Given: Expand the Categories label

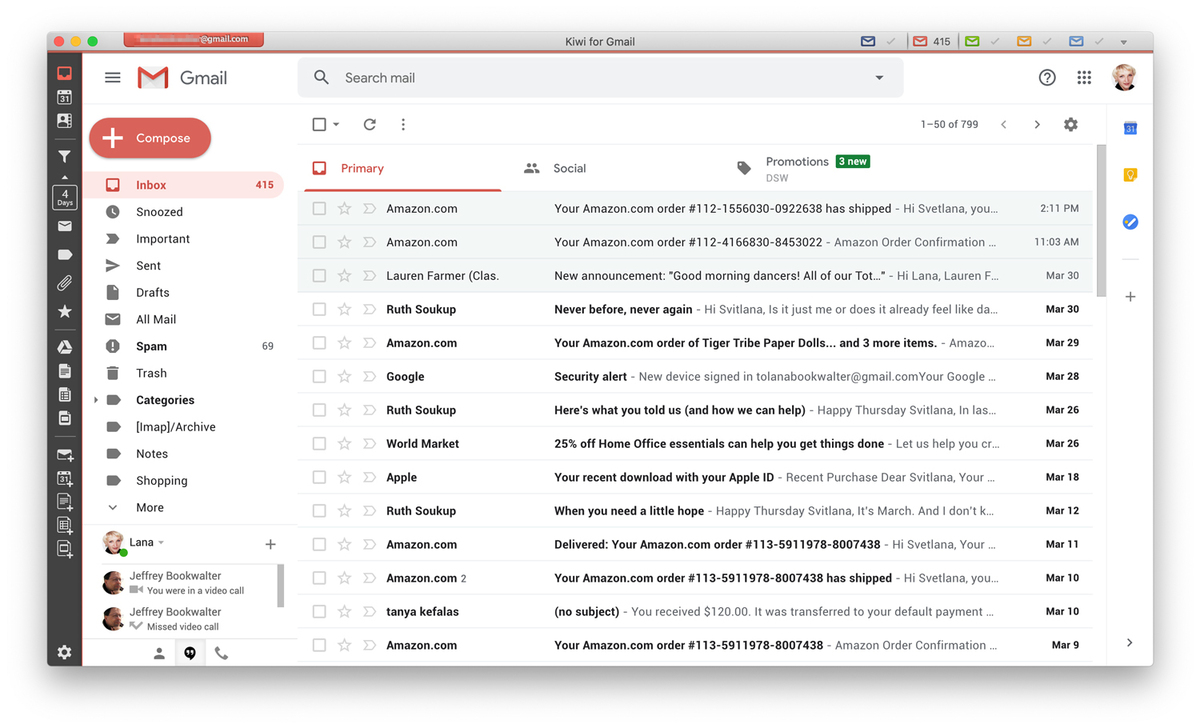Looking at the screenshot, I should (x=96, y=400).
